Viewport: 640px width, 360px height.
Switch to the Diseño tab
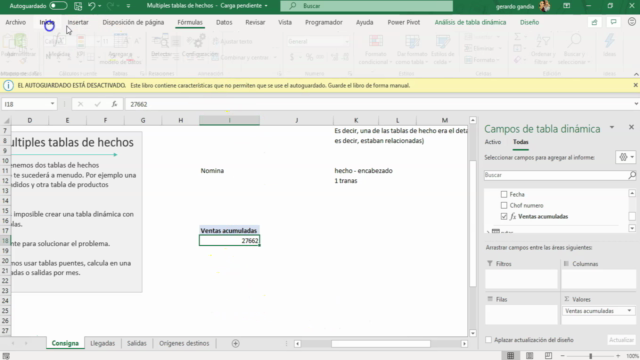coord(529,22)
